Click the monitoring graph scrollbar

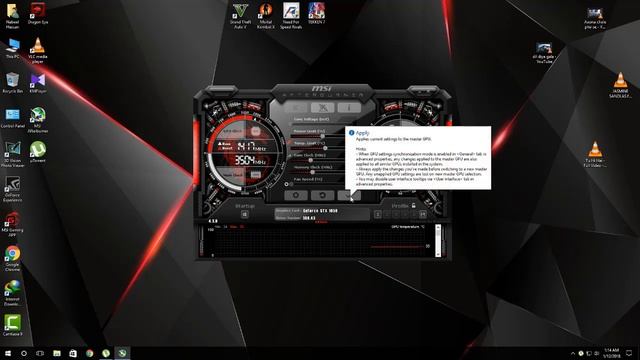[438, 240]
